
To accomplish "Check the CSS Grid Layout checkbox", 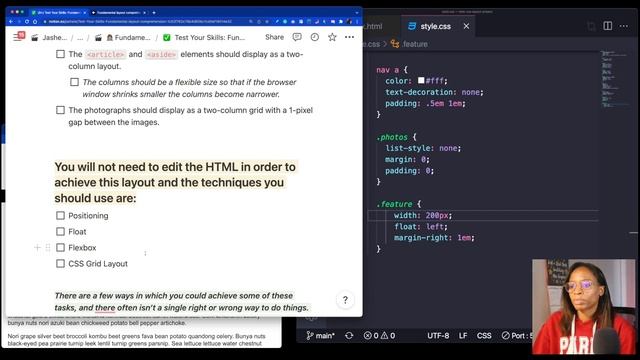I will coord(60,264).
